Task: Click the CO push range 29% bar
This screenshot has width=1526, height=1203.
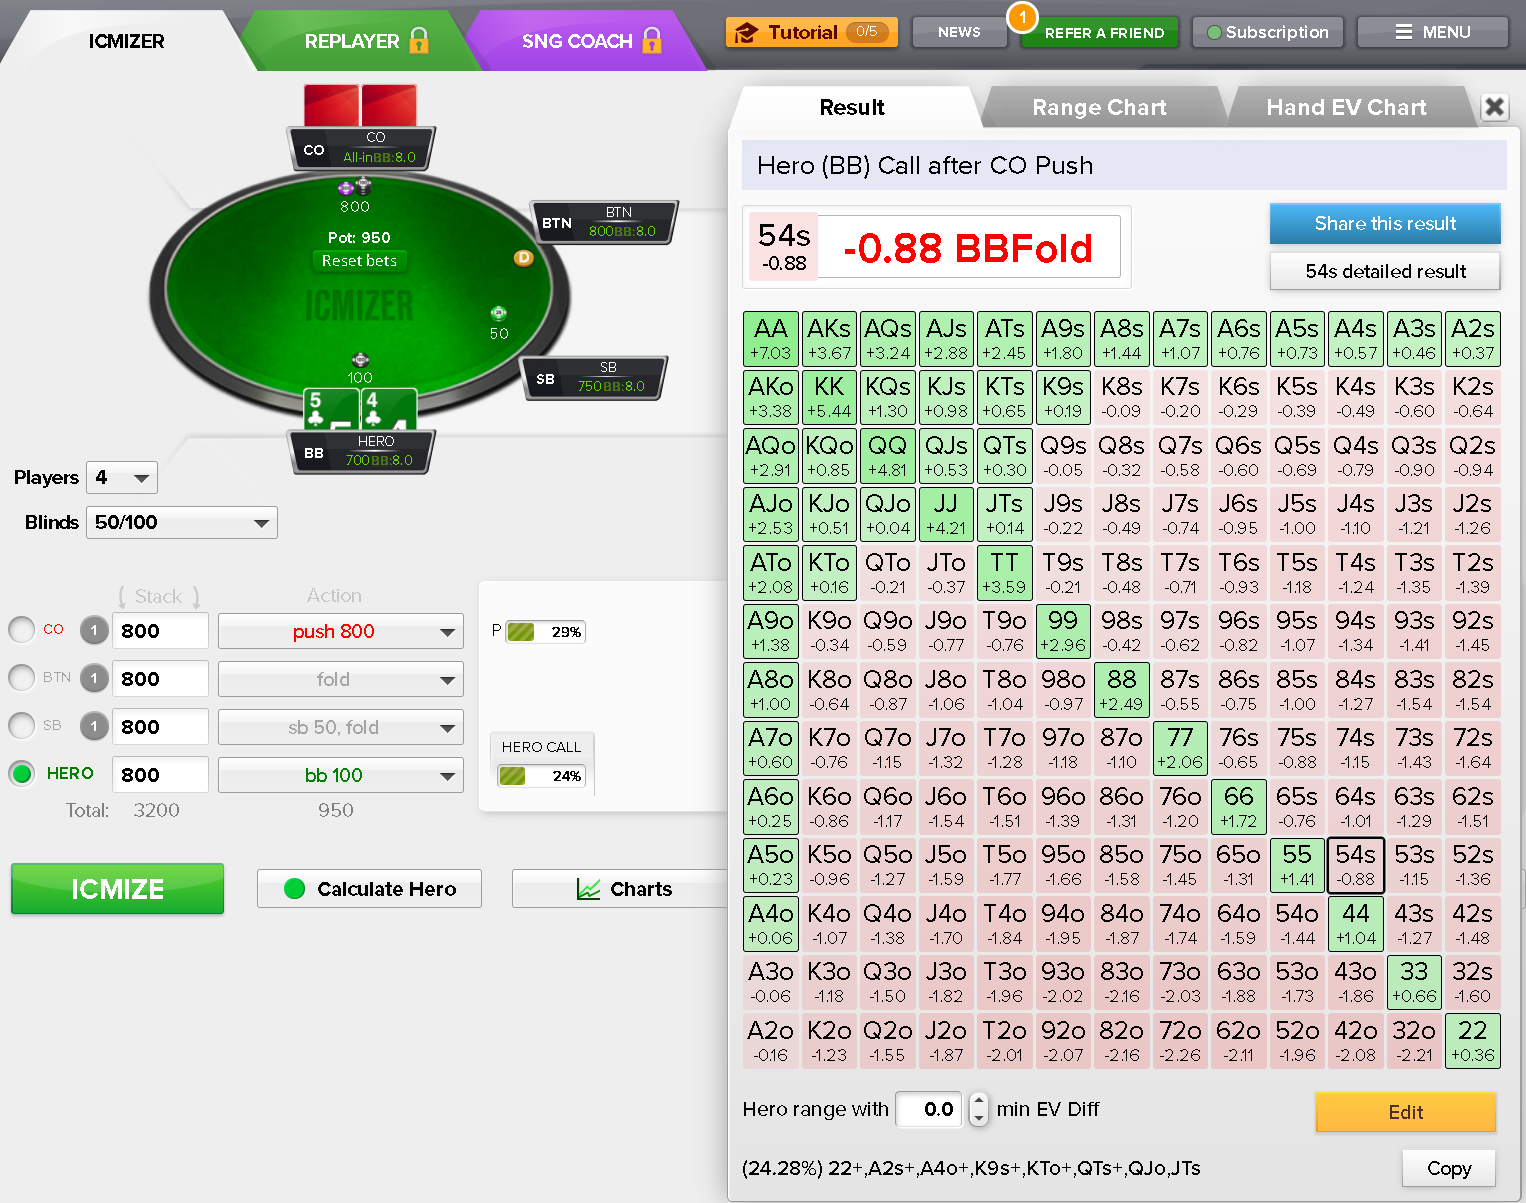Action: pyautogui.click(x=545, y=632)
